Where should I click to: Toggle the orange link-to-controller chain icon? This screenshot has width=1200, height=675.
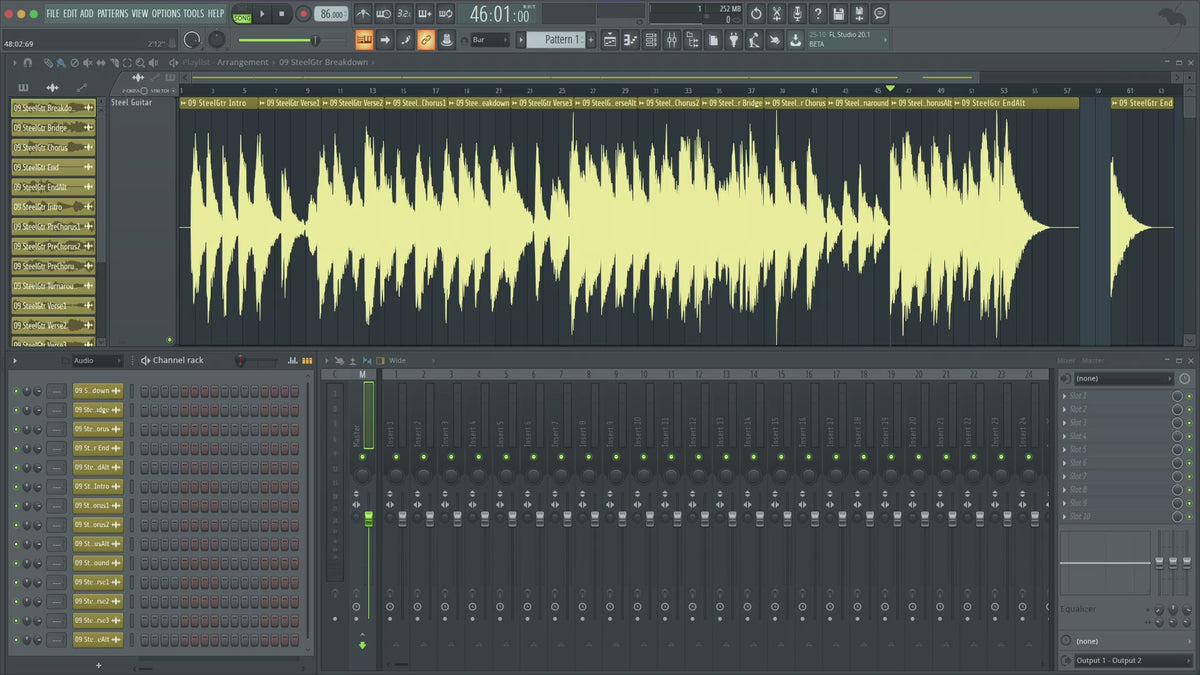[426, 40]
